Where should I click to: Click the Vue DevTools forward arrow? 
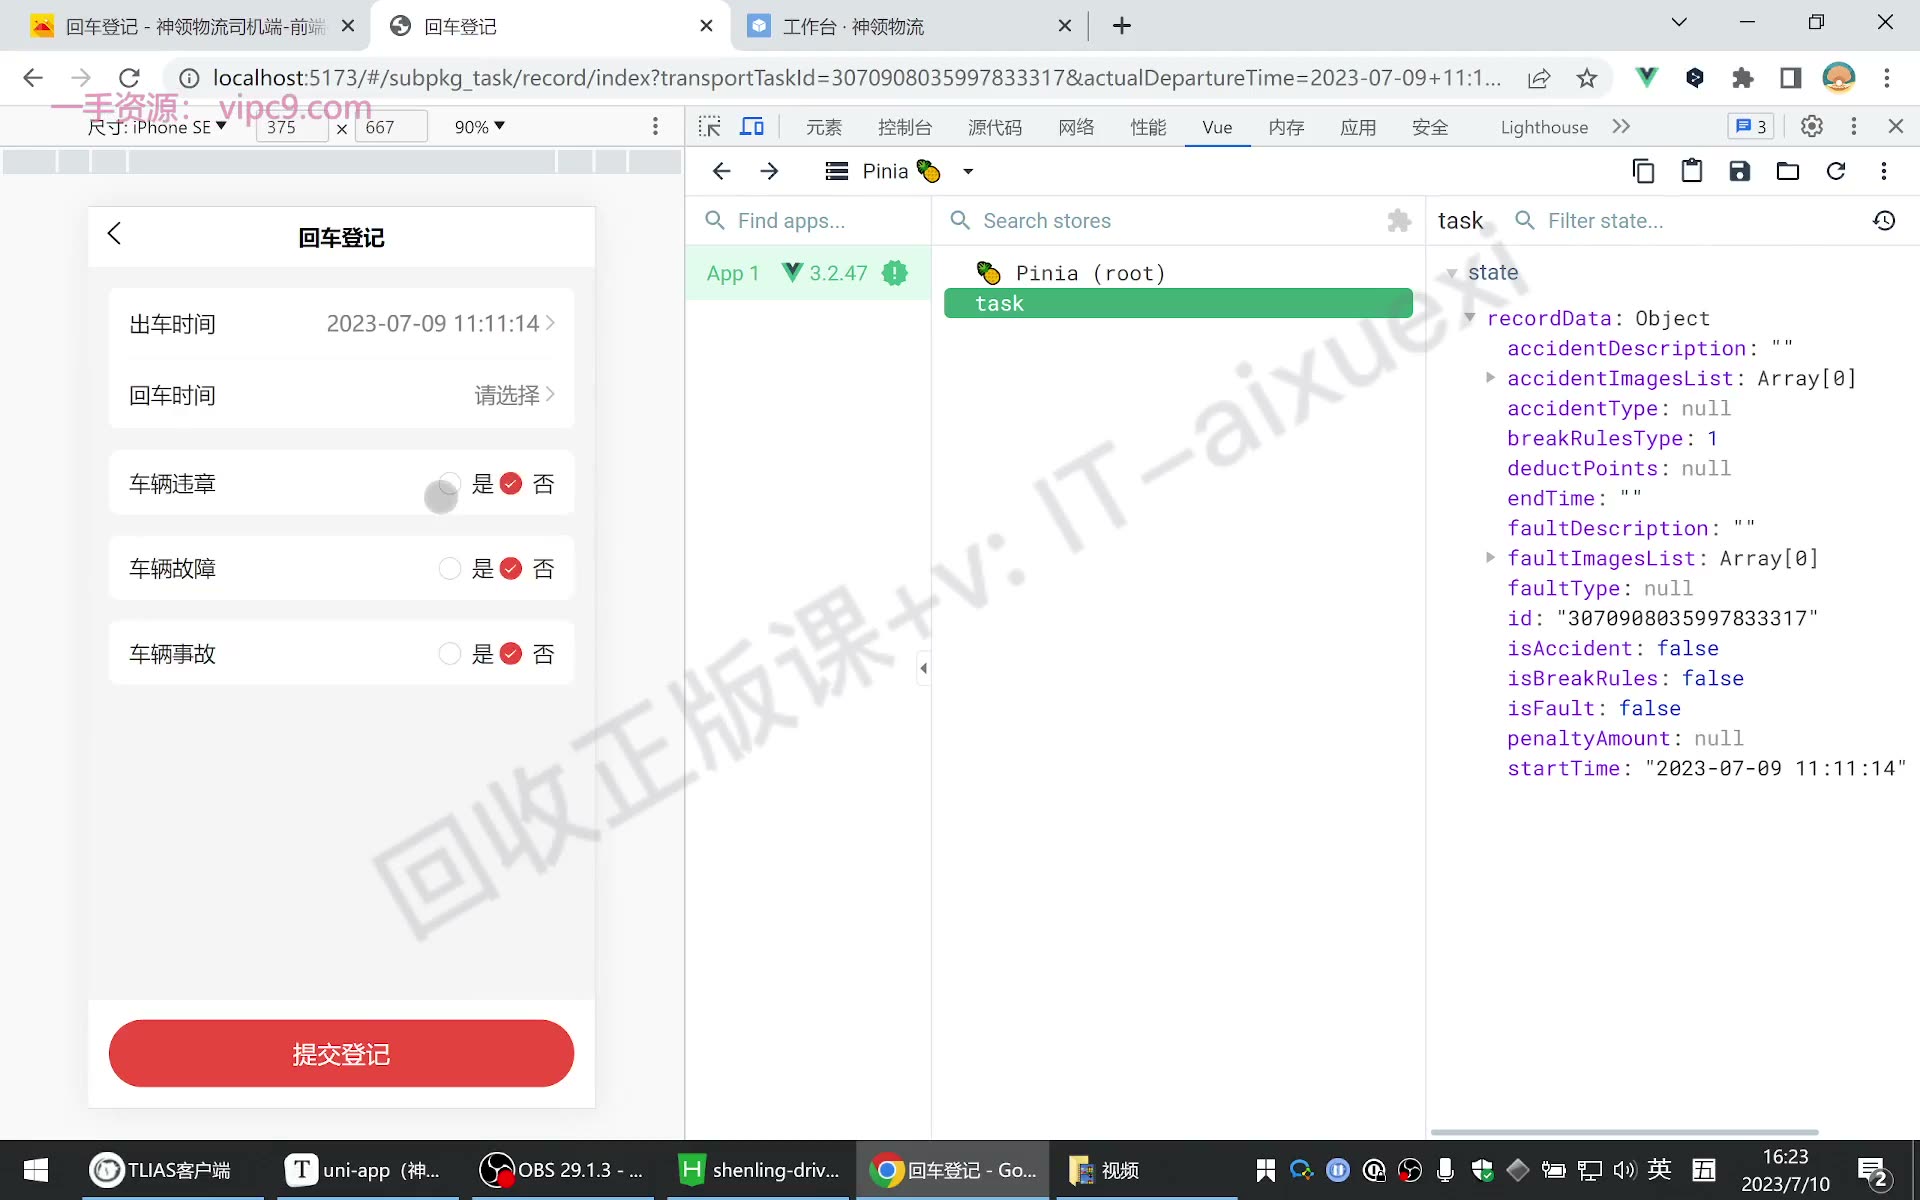(769, 171)
